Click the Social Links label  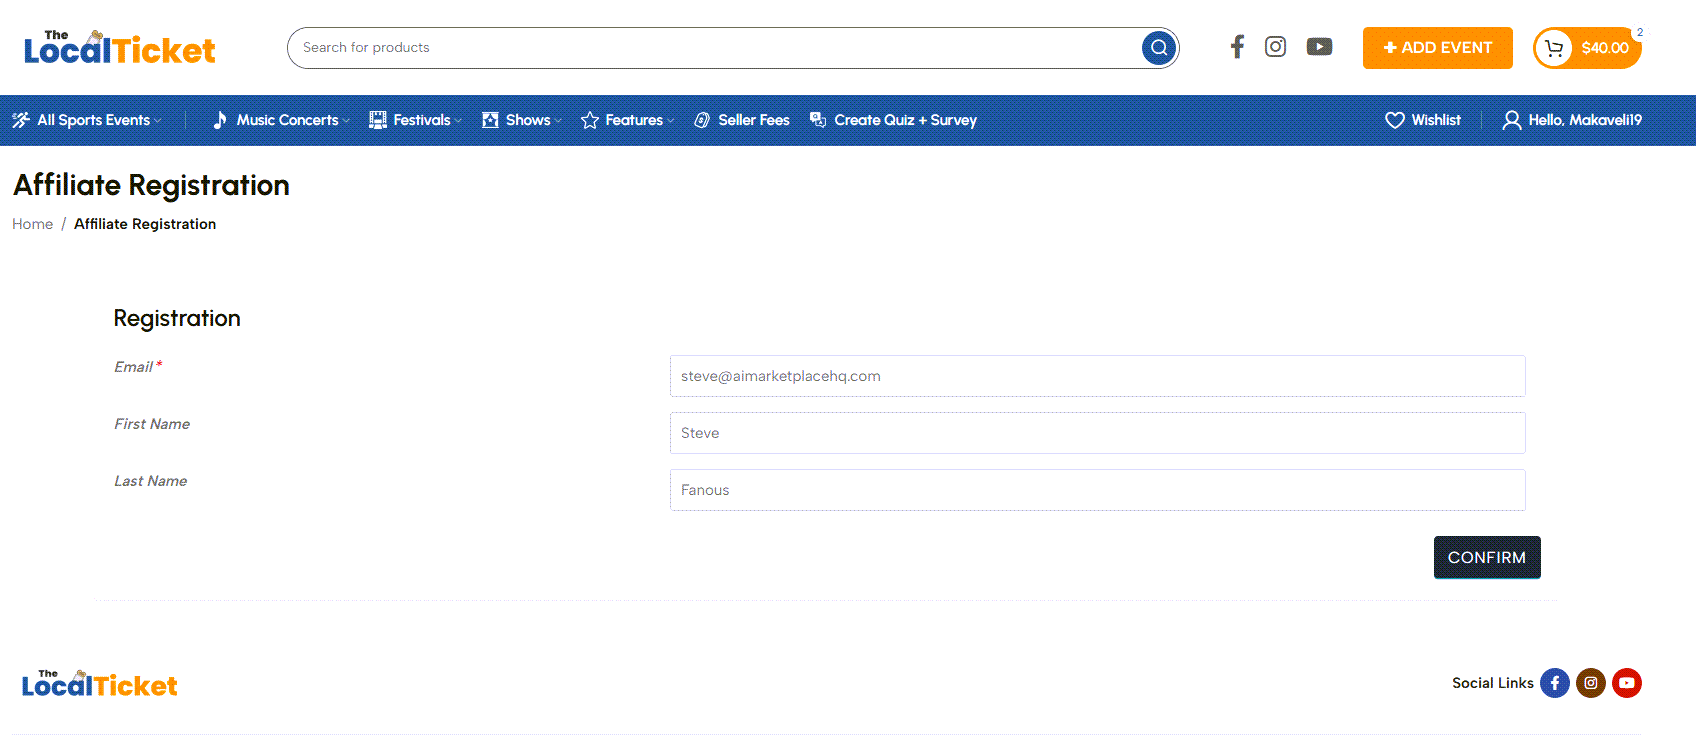point(1493,683)
